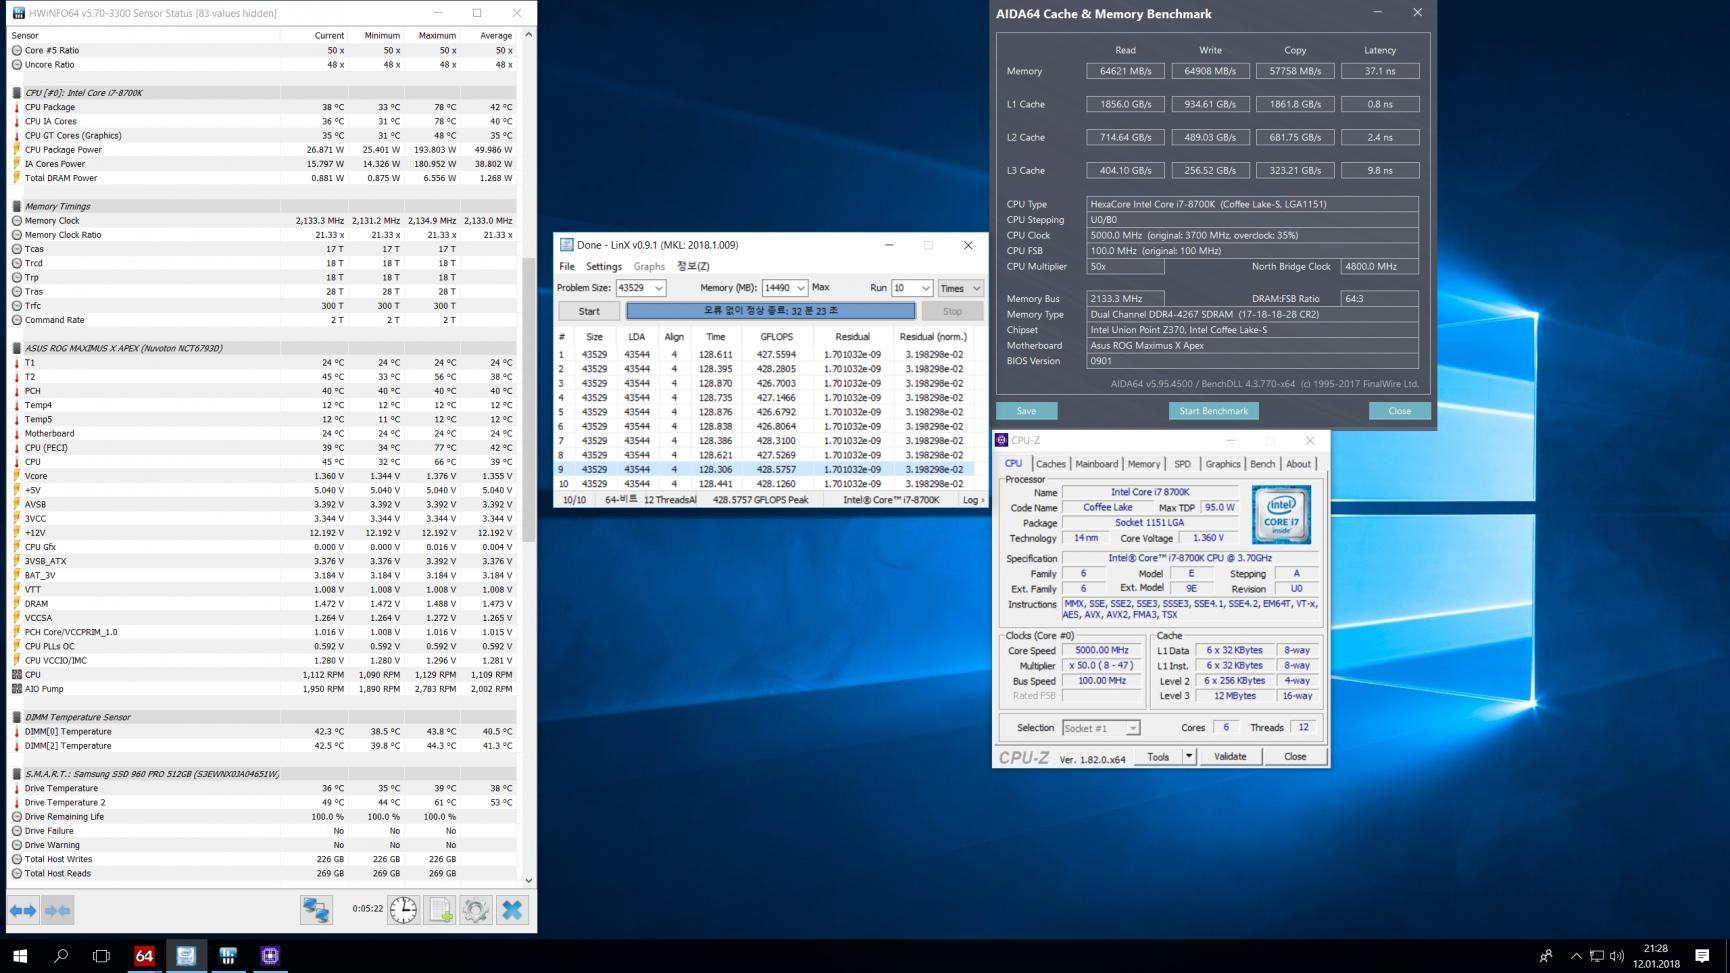
Task: Open the Memory (MB) dropdown in LinX
Action: (800, 288)
